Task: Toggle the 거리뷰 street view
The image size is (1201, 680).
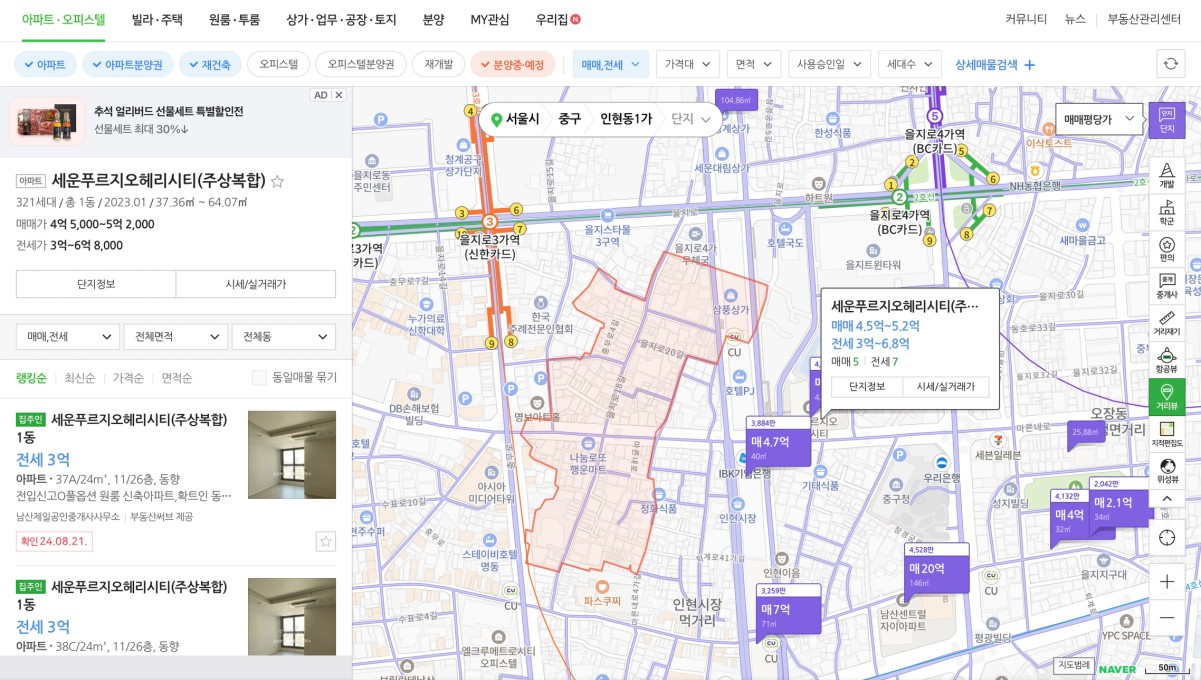Action: (1167, 397)
